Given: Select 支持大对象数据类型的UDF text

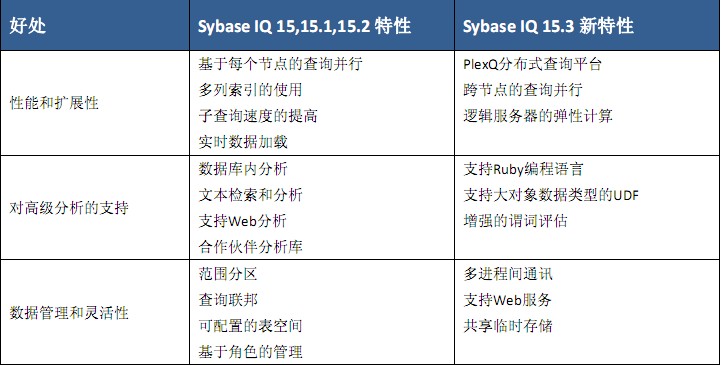Looking at the screenshot, I should 551,195.
